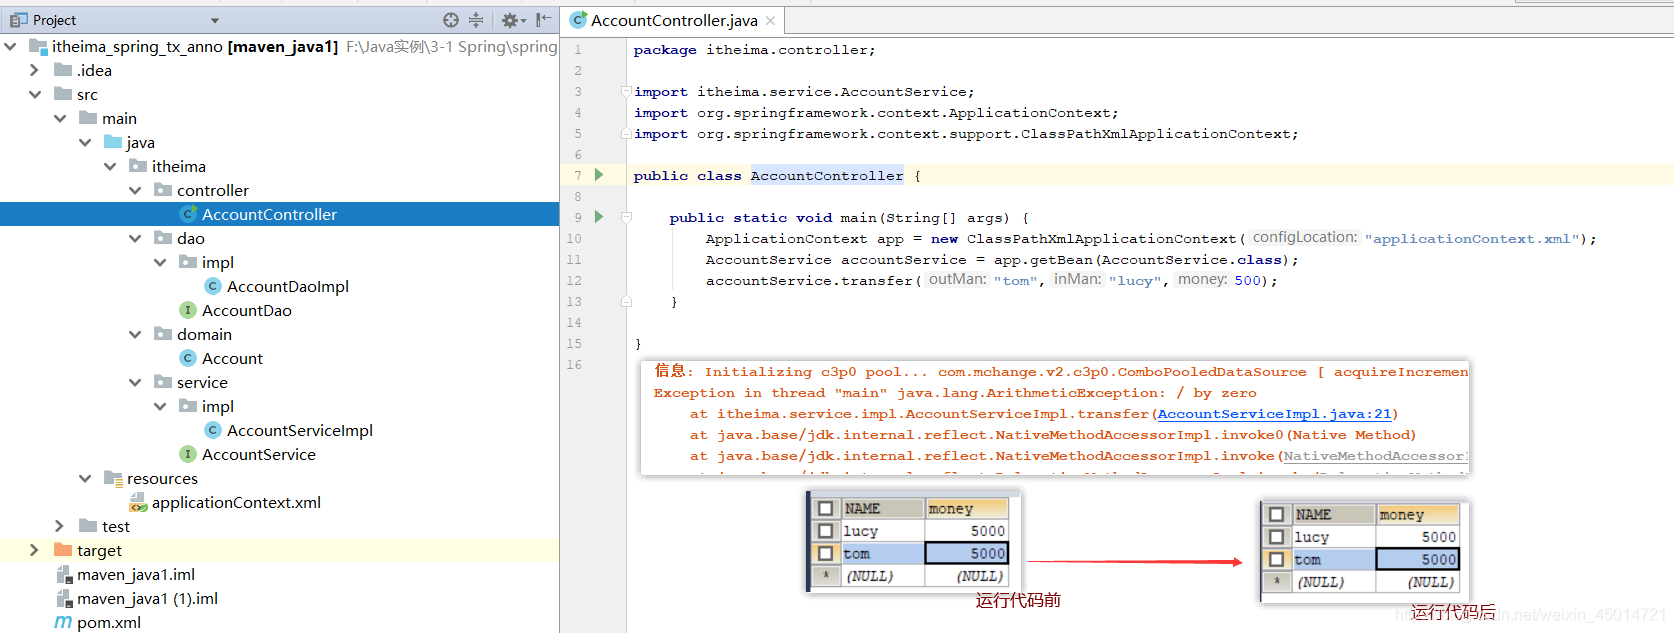Toggle the imports fold marker at line 3

point(626,91)
